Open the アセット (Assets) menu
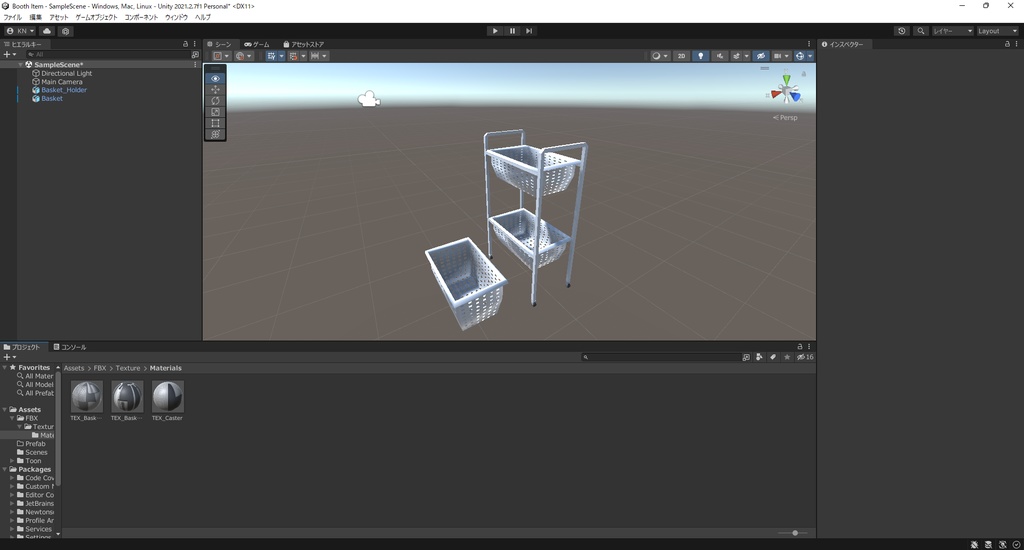Viewport: 1024px width, 550px height. (59, 17)
